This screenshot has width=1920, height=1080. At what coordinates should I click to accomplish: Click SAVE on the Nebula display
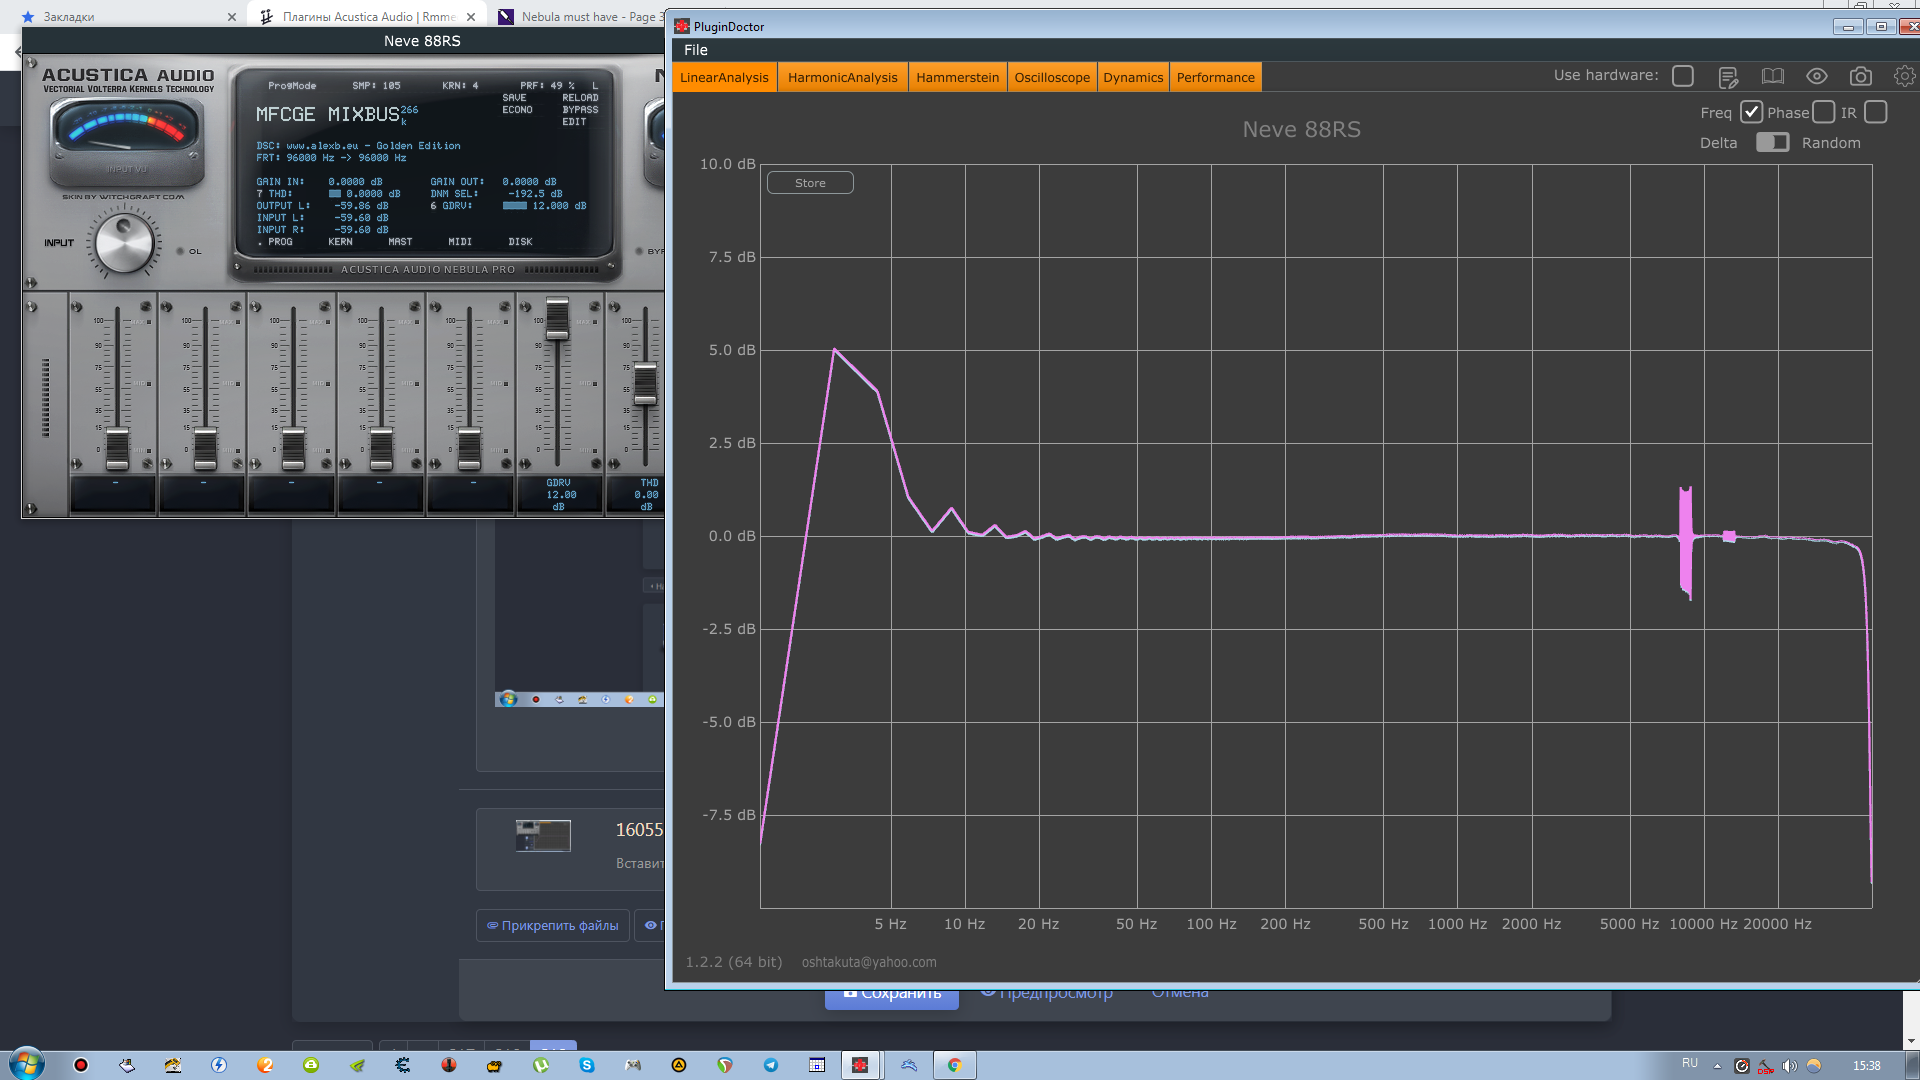(x=514, y=98)
